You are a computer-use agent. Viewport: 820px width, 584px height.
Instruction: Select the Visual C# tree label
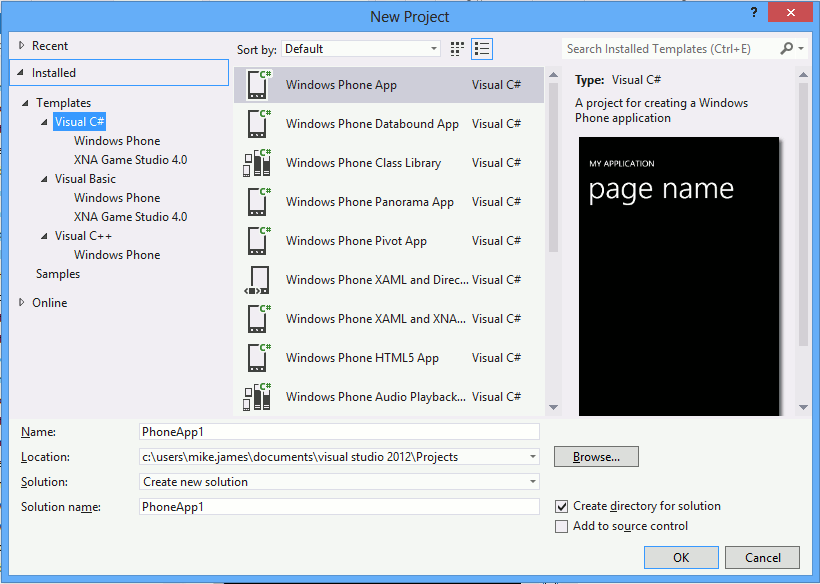79,122
